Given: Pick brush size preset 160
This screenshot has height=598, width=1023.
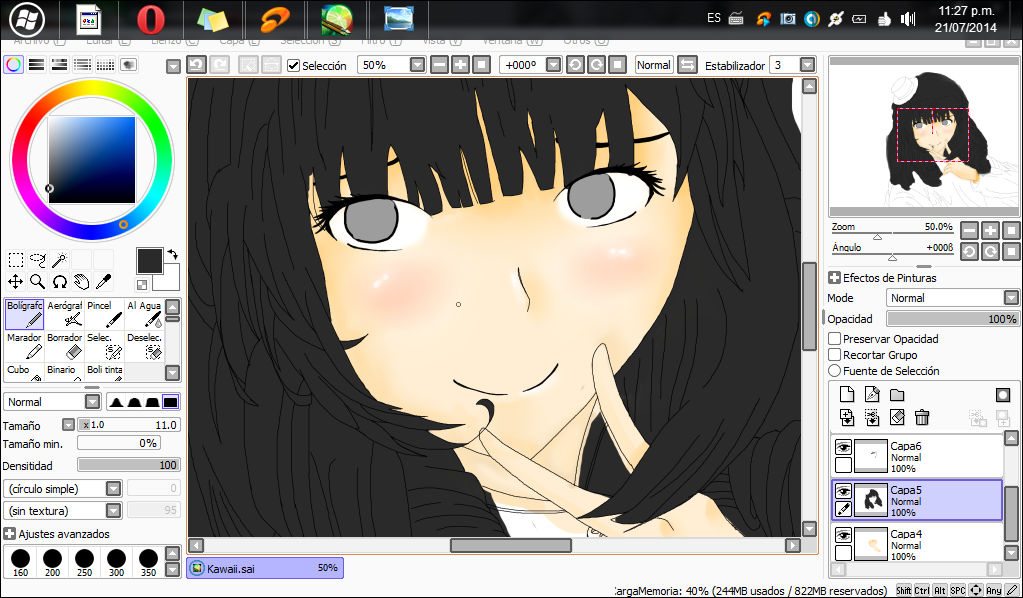Looking at the screenshot, I should pos(20,563).
